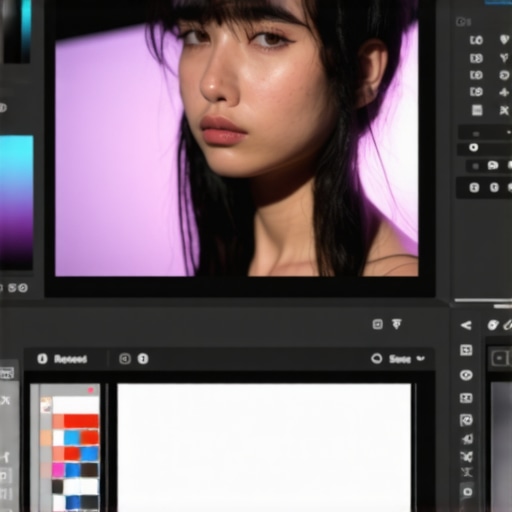Click the labeled text button beside the info icon
Screen dimensions: 512x512
(x=70, y=359)
